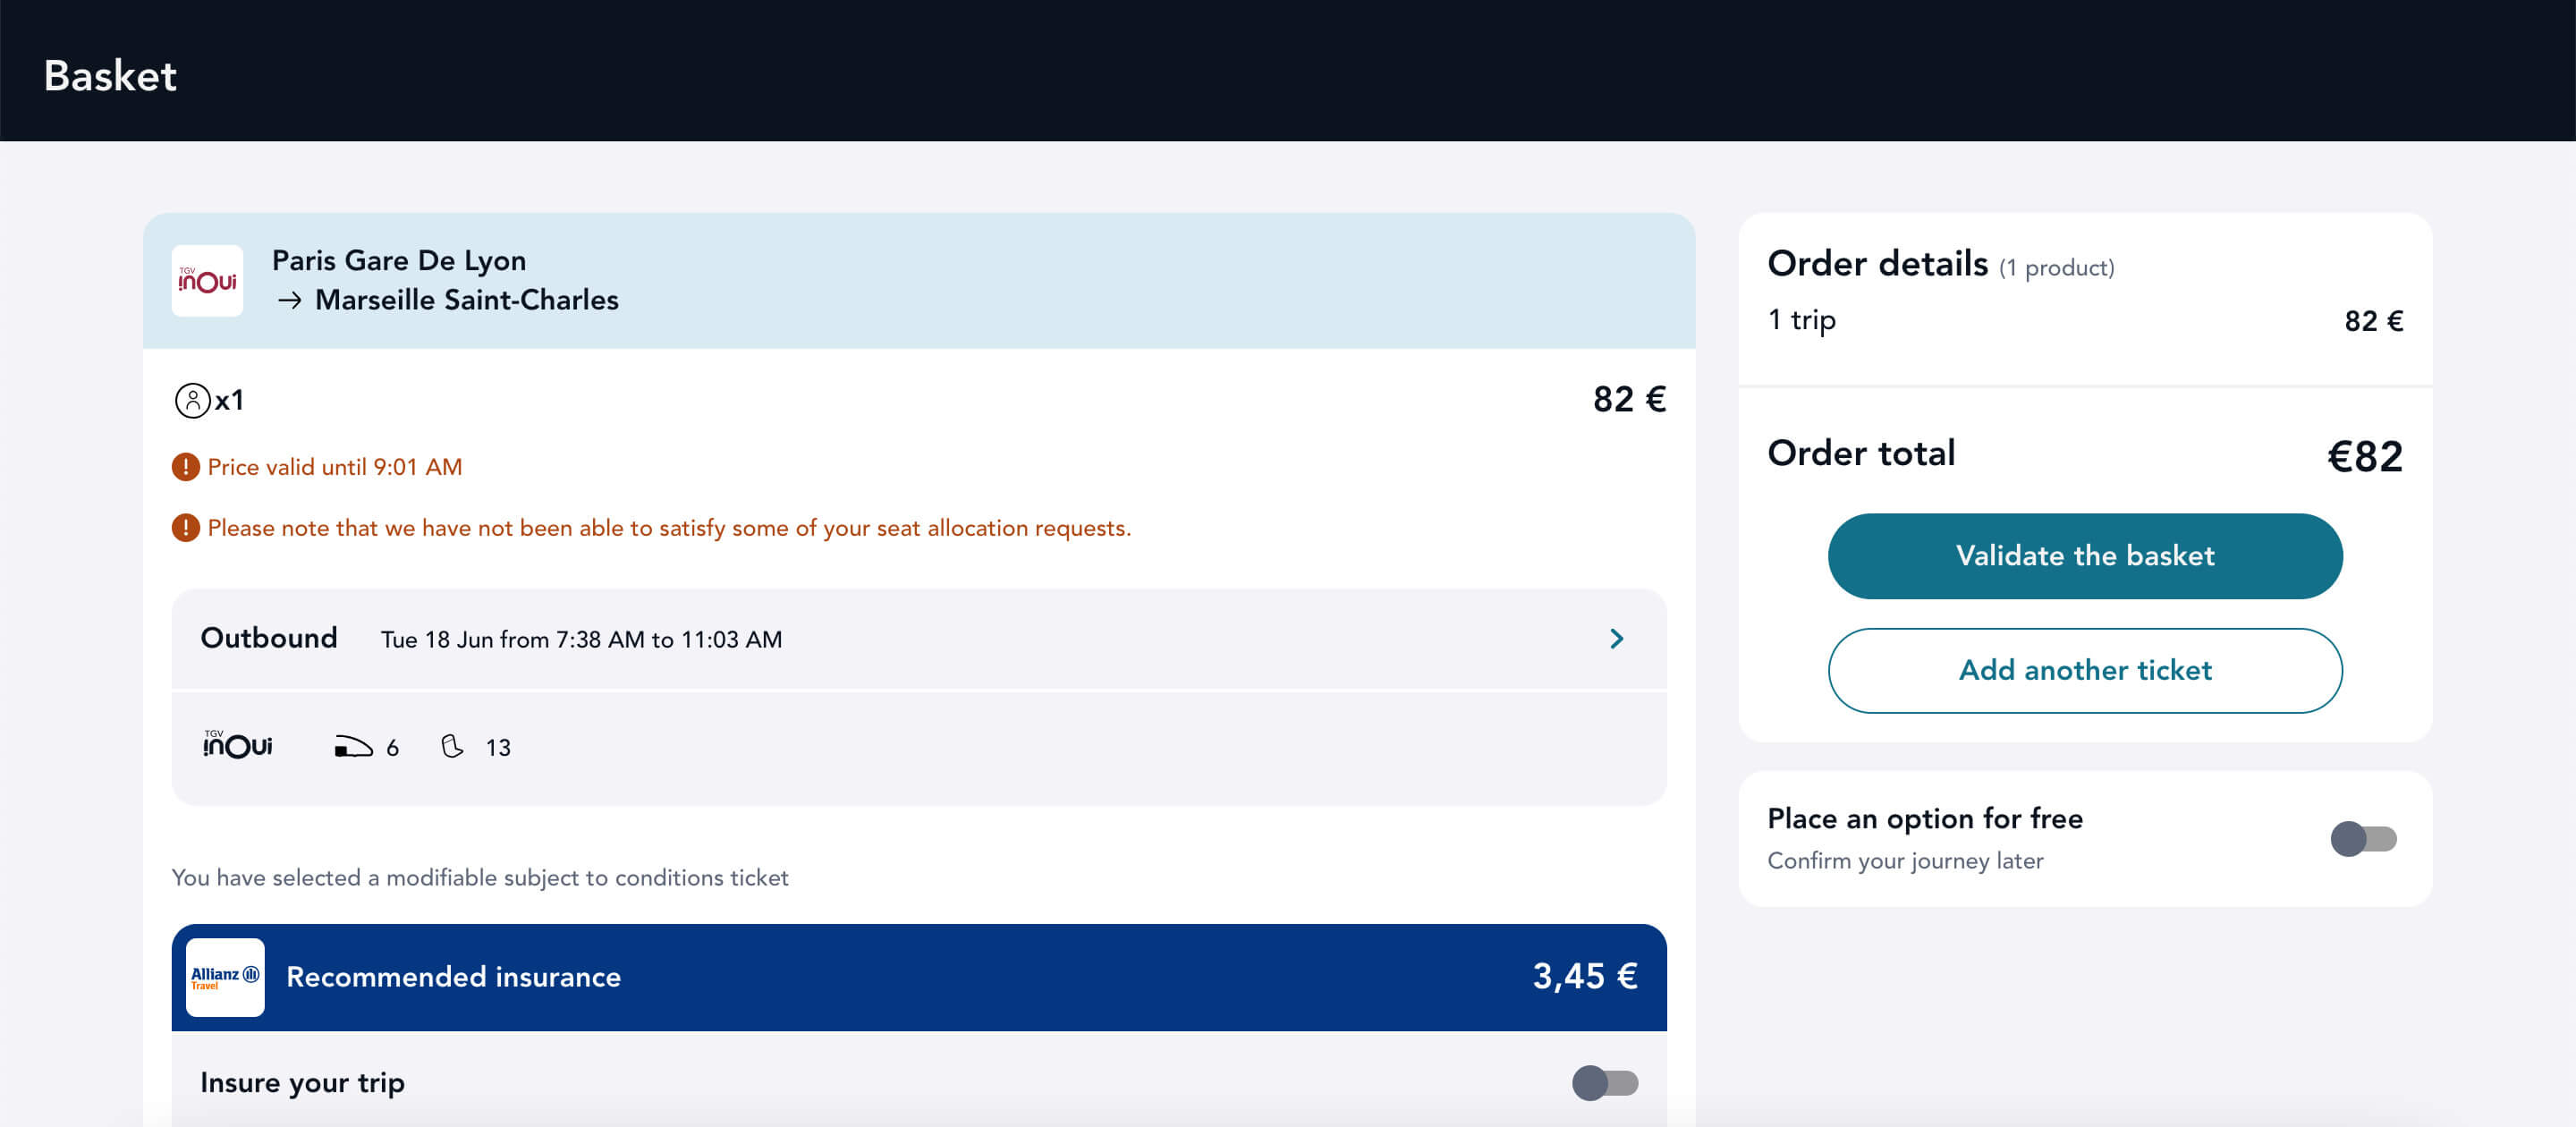Click the alert icon next to seat allocation notice
This screenshot has width=2576, height=1127.
click(186, 528)
